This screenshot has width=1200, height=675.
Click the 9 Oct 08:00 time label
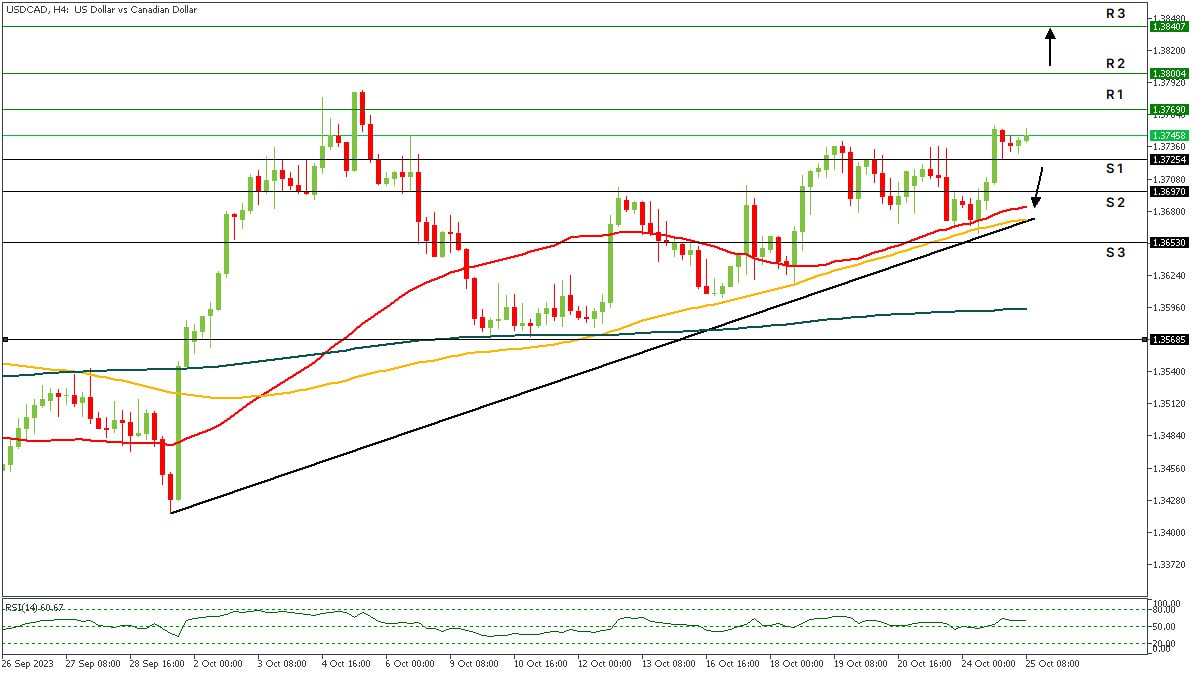pos(476,663)
